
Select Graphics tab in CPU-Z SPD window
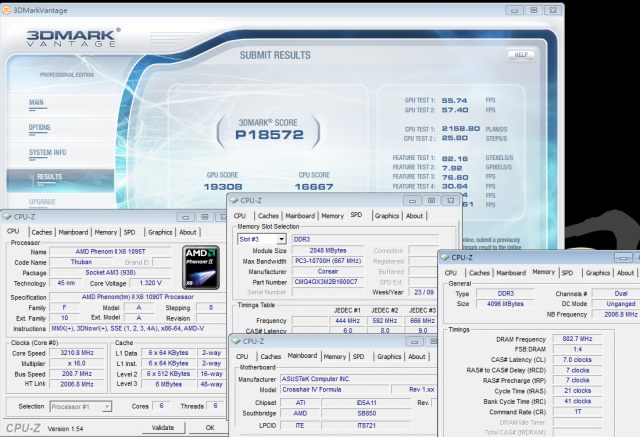point(387,216)
